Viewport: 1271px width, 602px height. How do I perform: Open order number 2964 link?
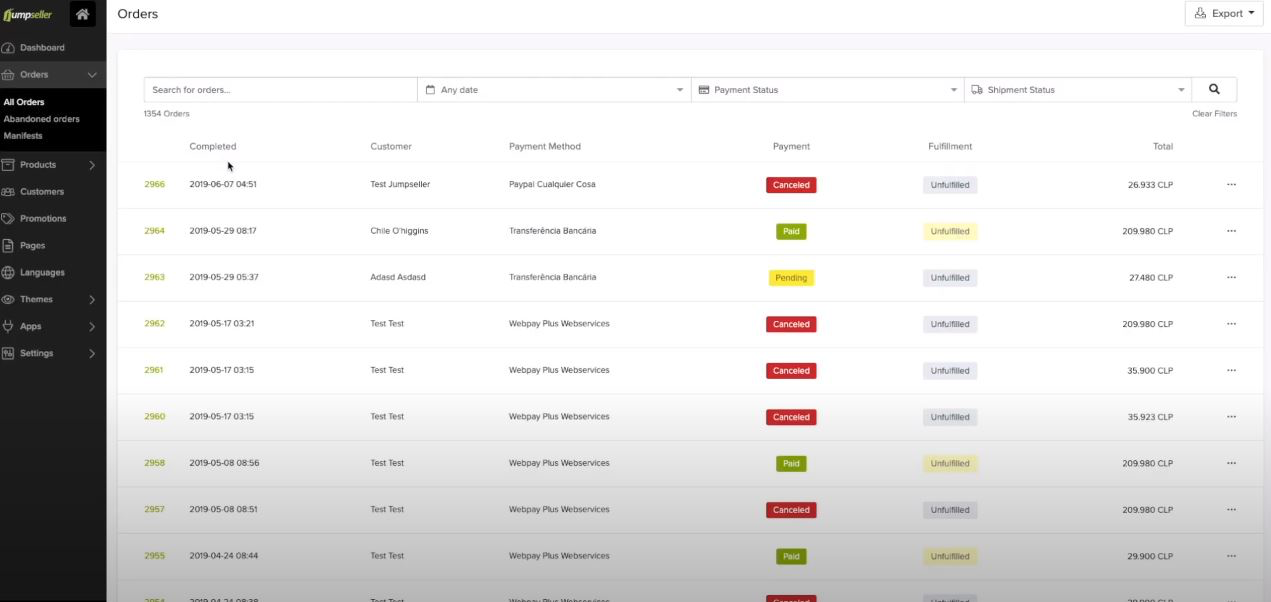154,231
